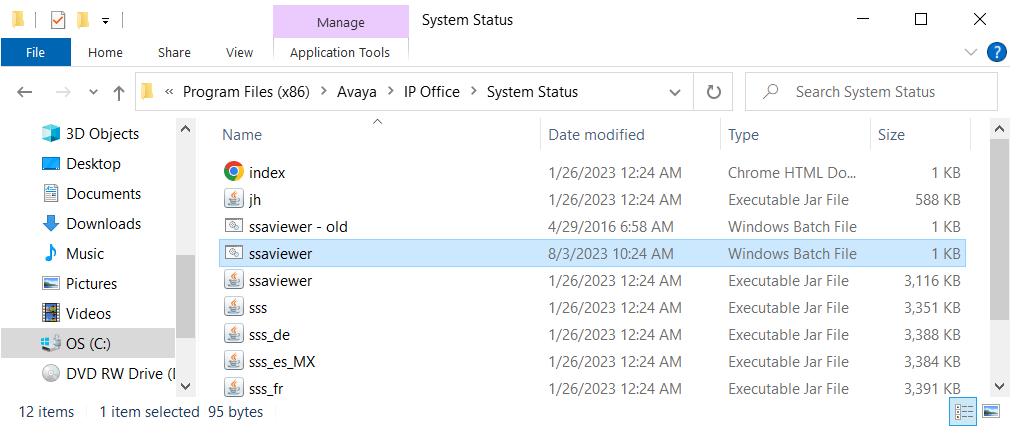The height and width of the screenshot is (428, 1010).
Task: Switch to the View ribbon tab
Action: (240, 52)
